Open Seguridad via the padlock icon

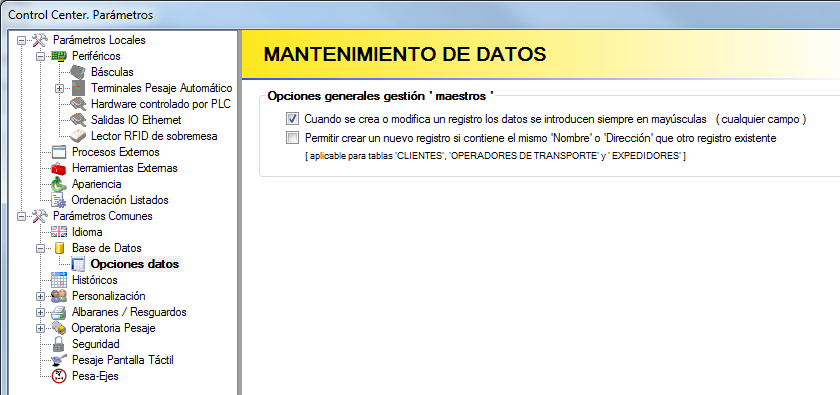(58, 344)
